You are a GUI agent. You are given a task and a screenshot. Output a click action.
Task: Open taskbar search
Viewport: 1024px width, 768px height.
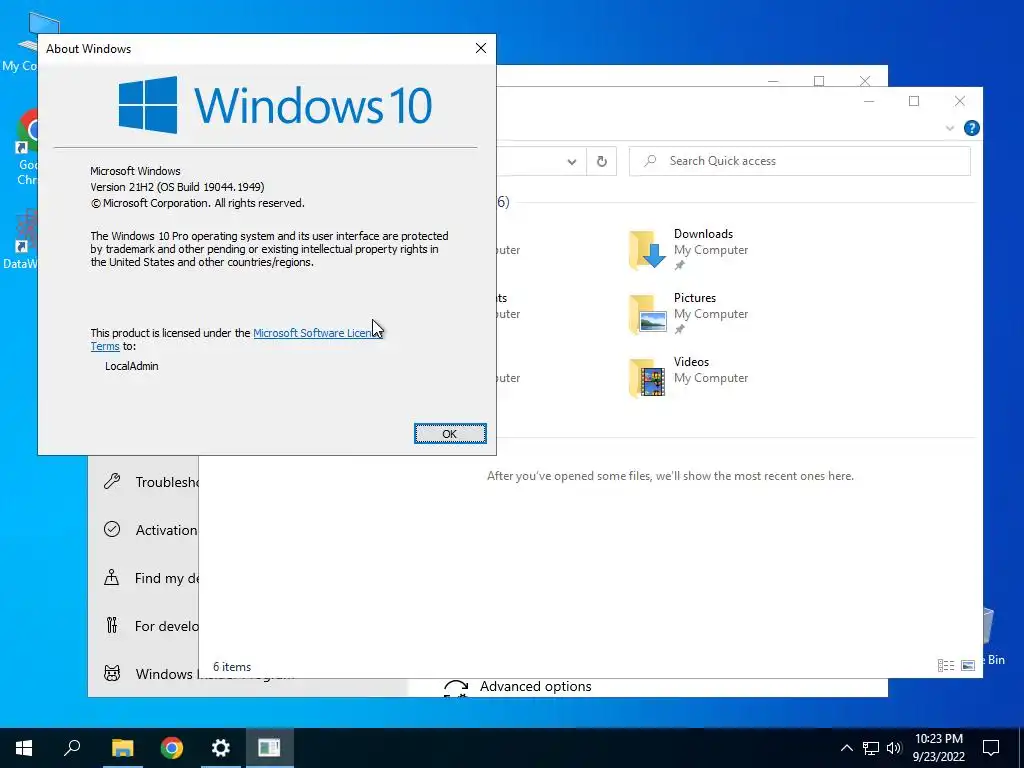(72, 748)
